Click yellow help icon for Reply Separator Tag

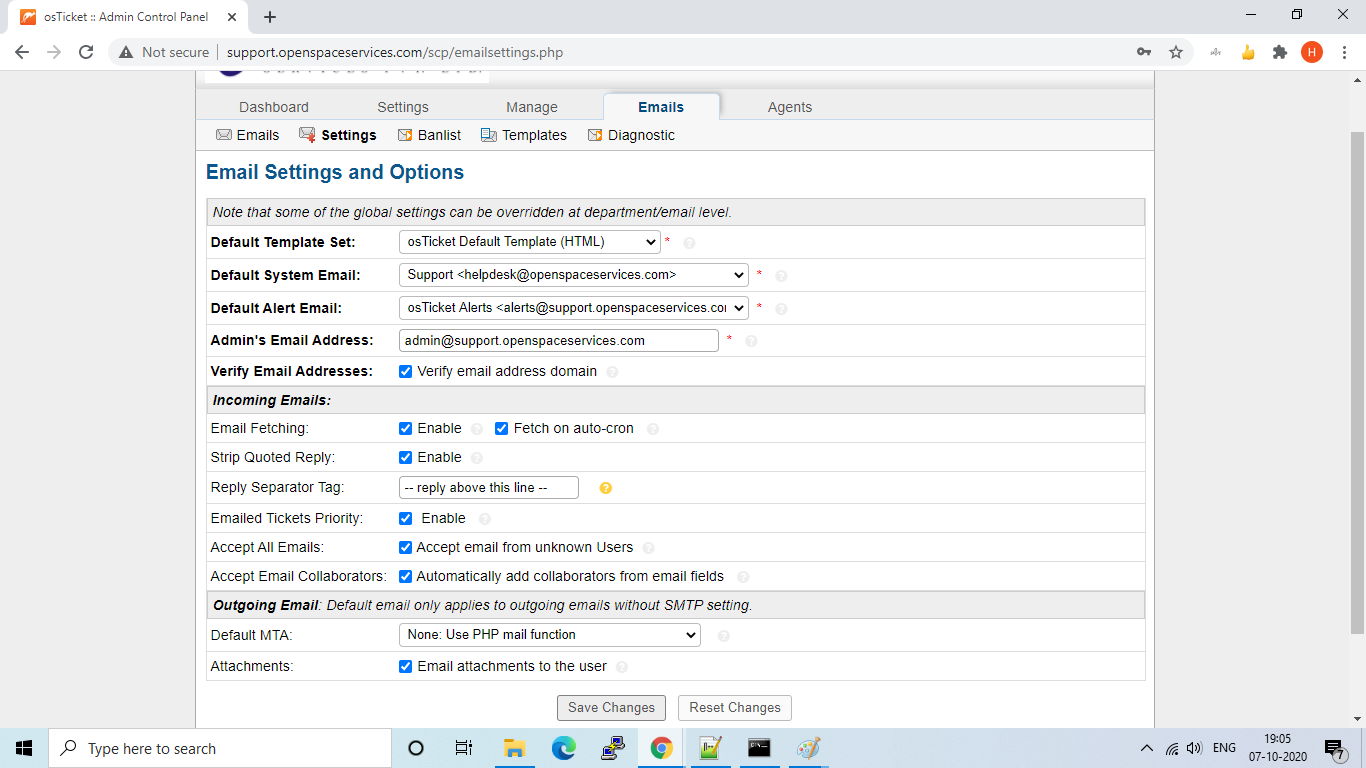(x=605, y=488)
